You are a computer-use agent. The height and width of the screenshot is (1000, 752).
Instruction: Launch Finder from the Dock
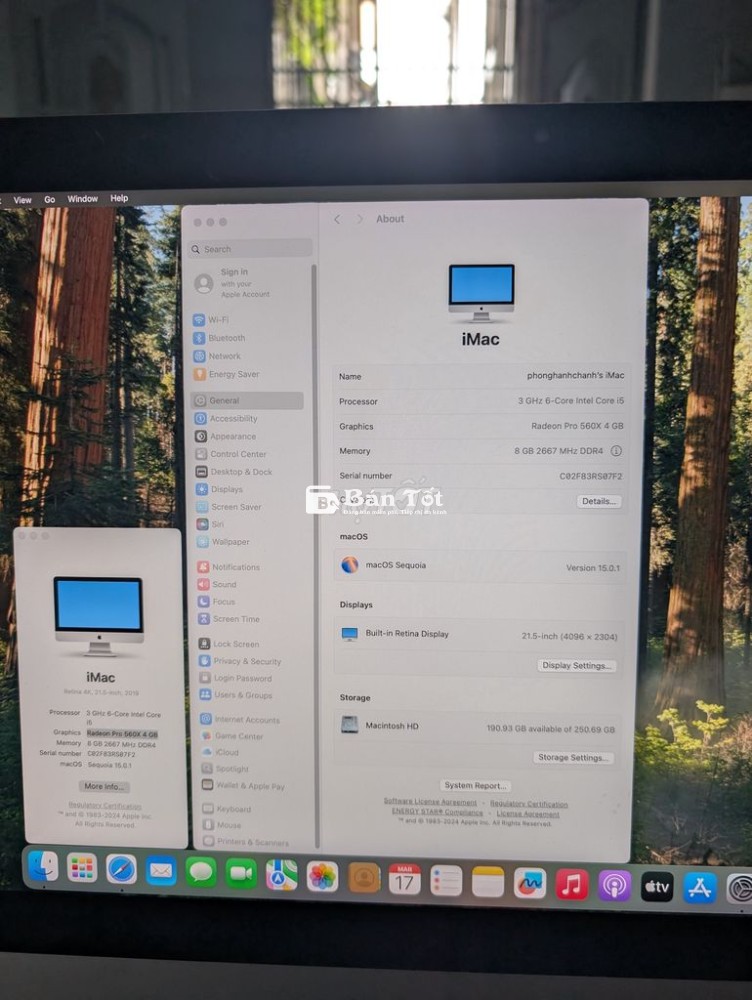(x=43, y=866)
